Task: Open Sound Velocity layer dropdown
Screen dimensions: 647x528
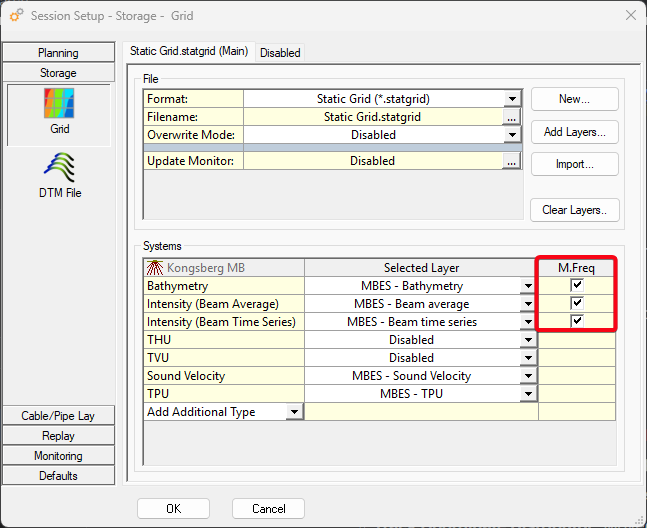Action: click(x=528, y=376)
